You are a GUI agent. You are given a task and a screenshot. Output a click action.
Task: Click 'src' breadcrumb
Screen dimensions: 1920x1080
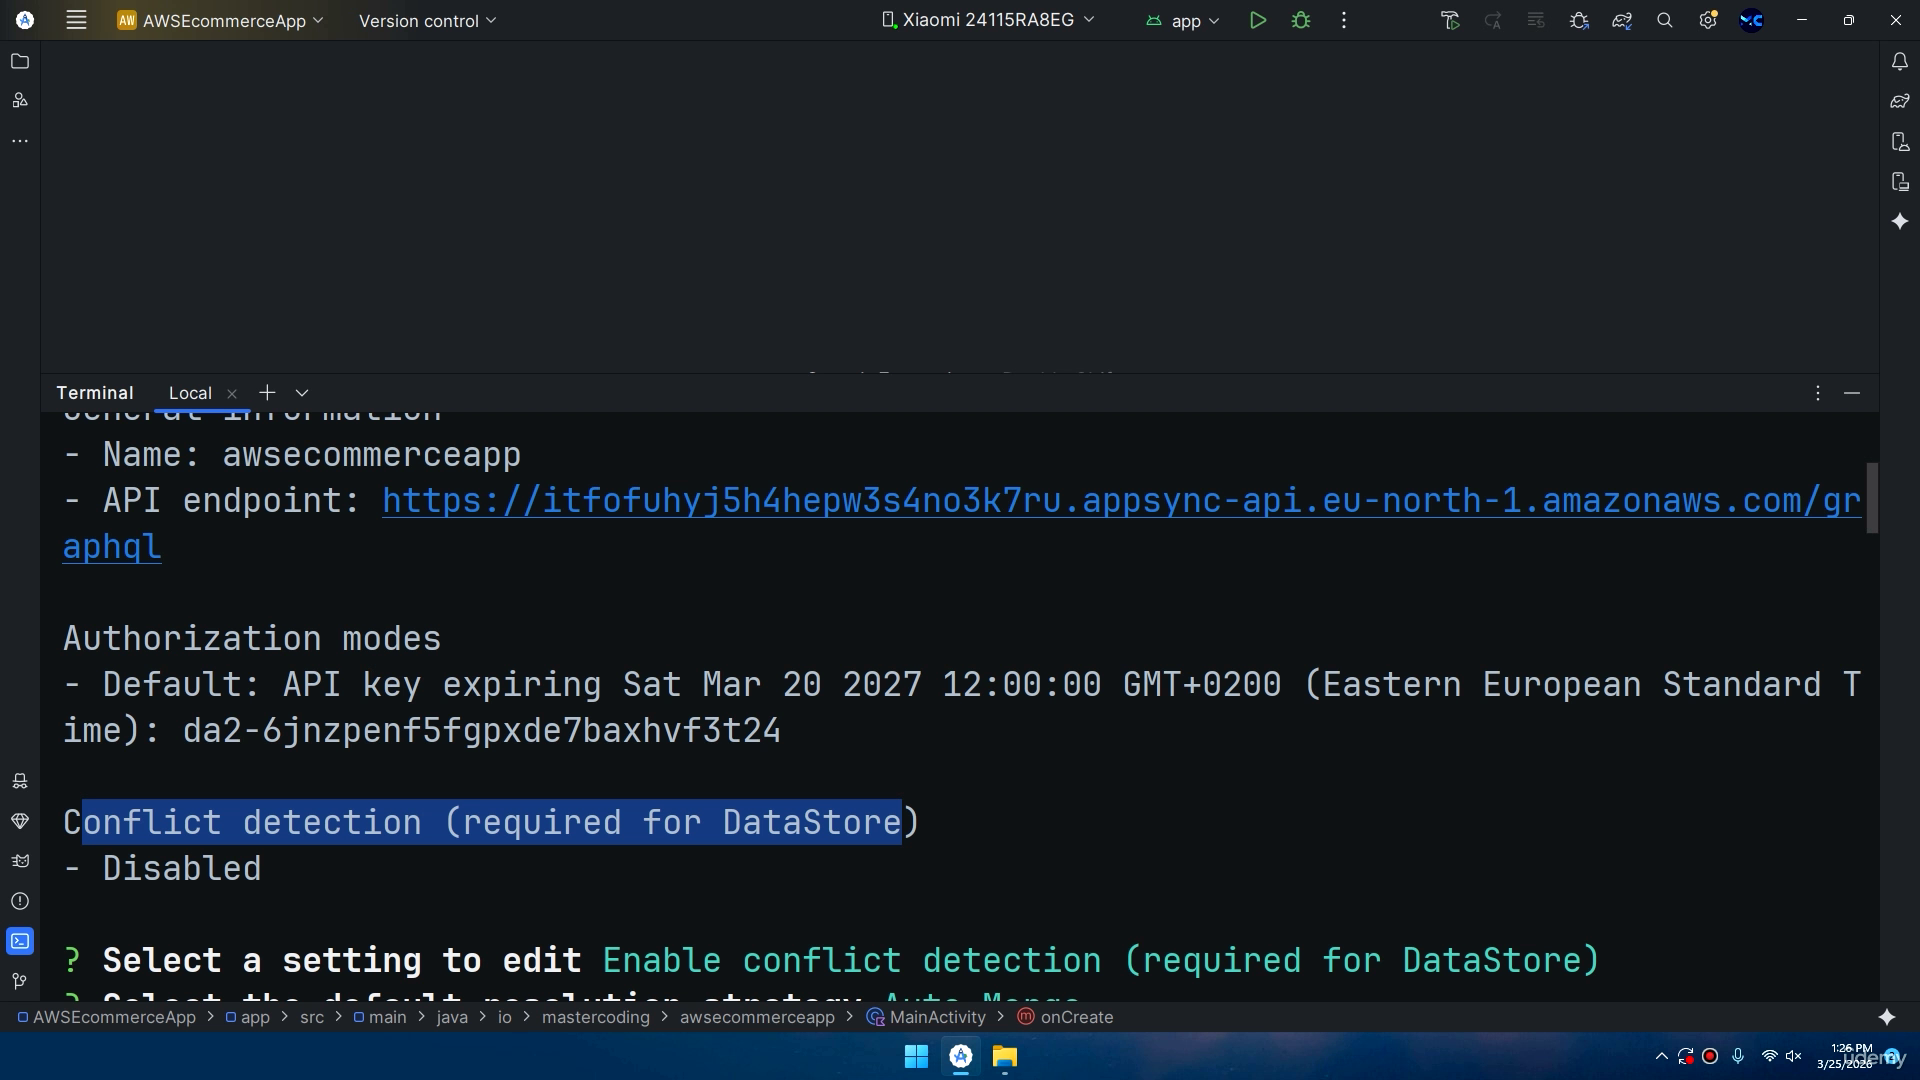coord(312,1017)
